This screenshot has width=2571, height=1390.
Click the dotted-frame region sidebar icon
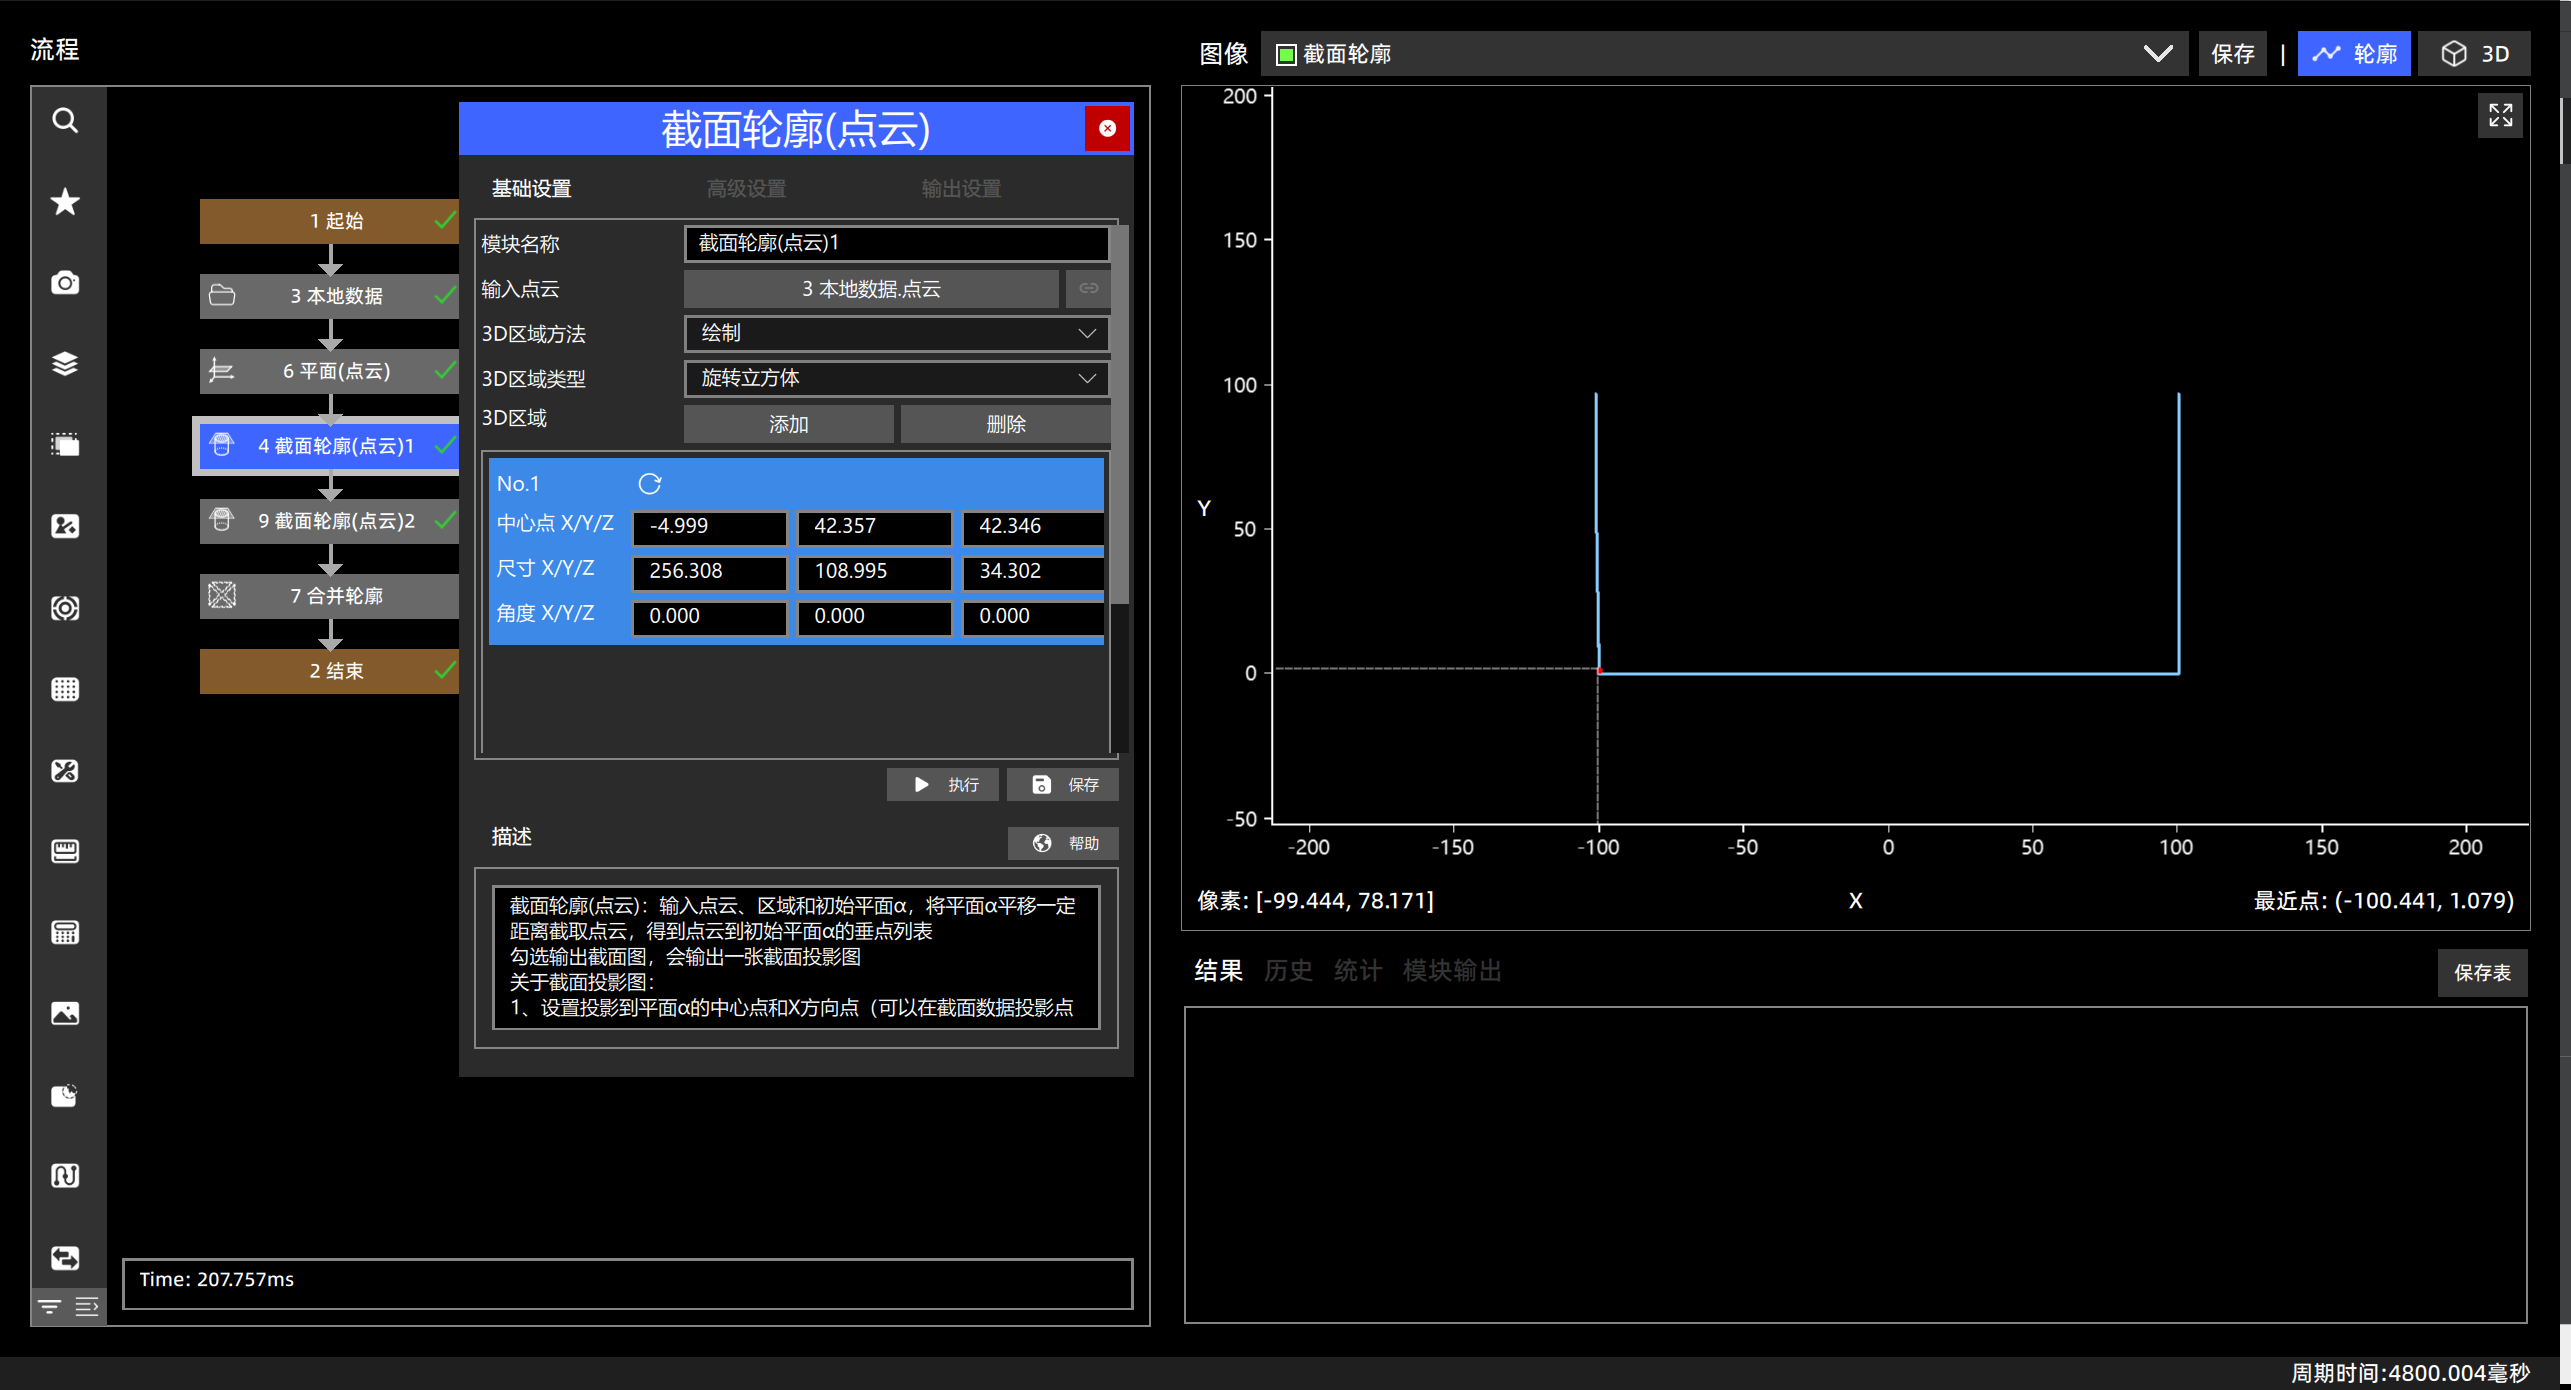65,445
